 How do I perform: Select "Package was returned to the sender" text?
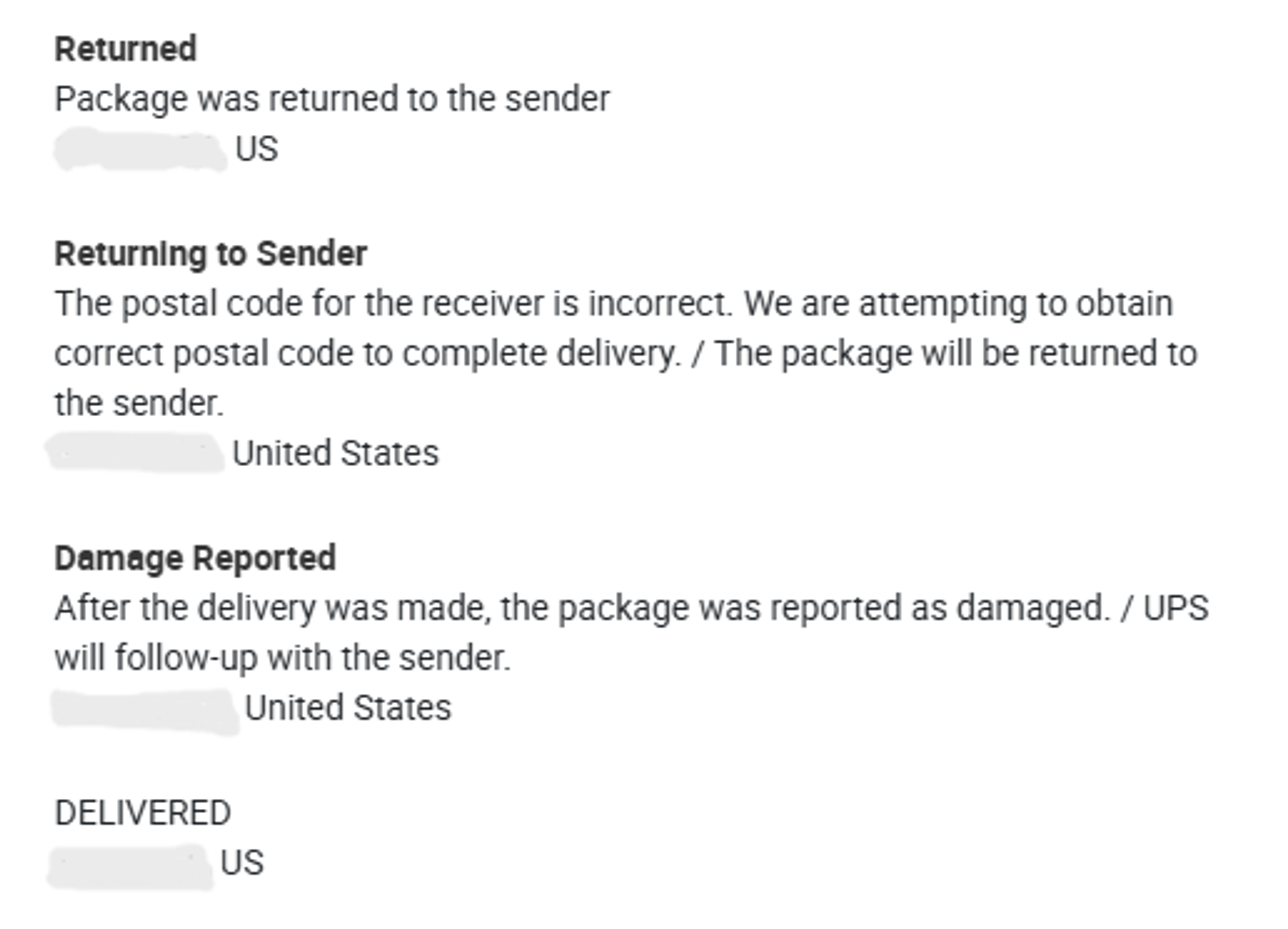coord(331,99)
